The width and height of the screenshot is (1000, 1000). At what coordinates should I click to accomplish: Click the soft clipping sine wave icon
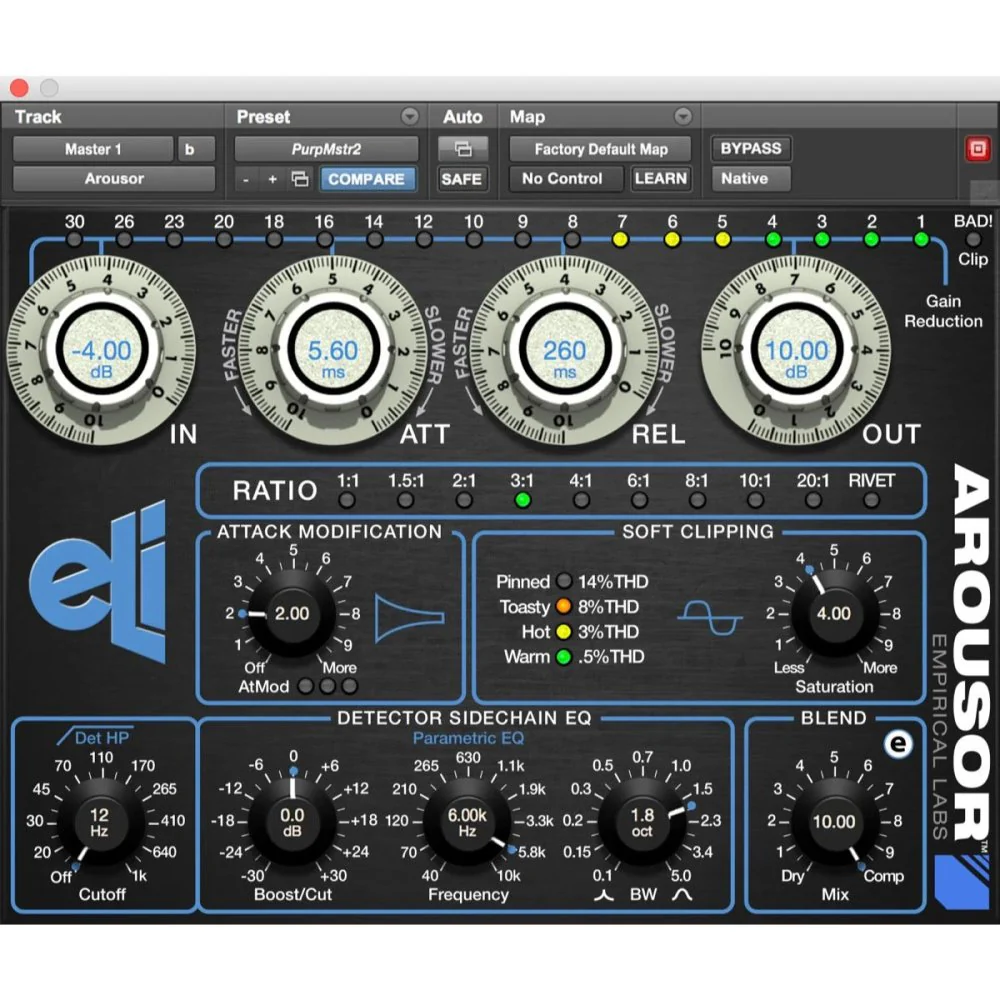709,617
